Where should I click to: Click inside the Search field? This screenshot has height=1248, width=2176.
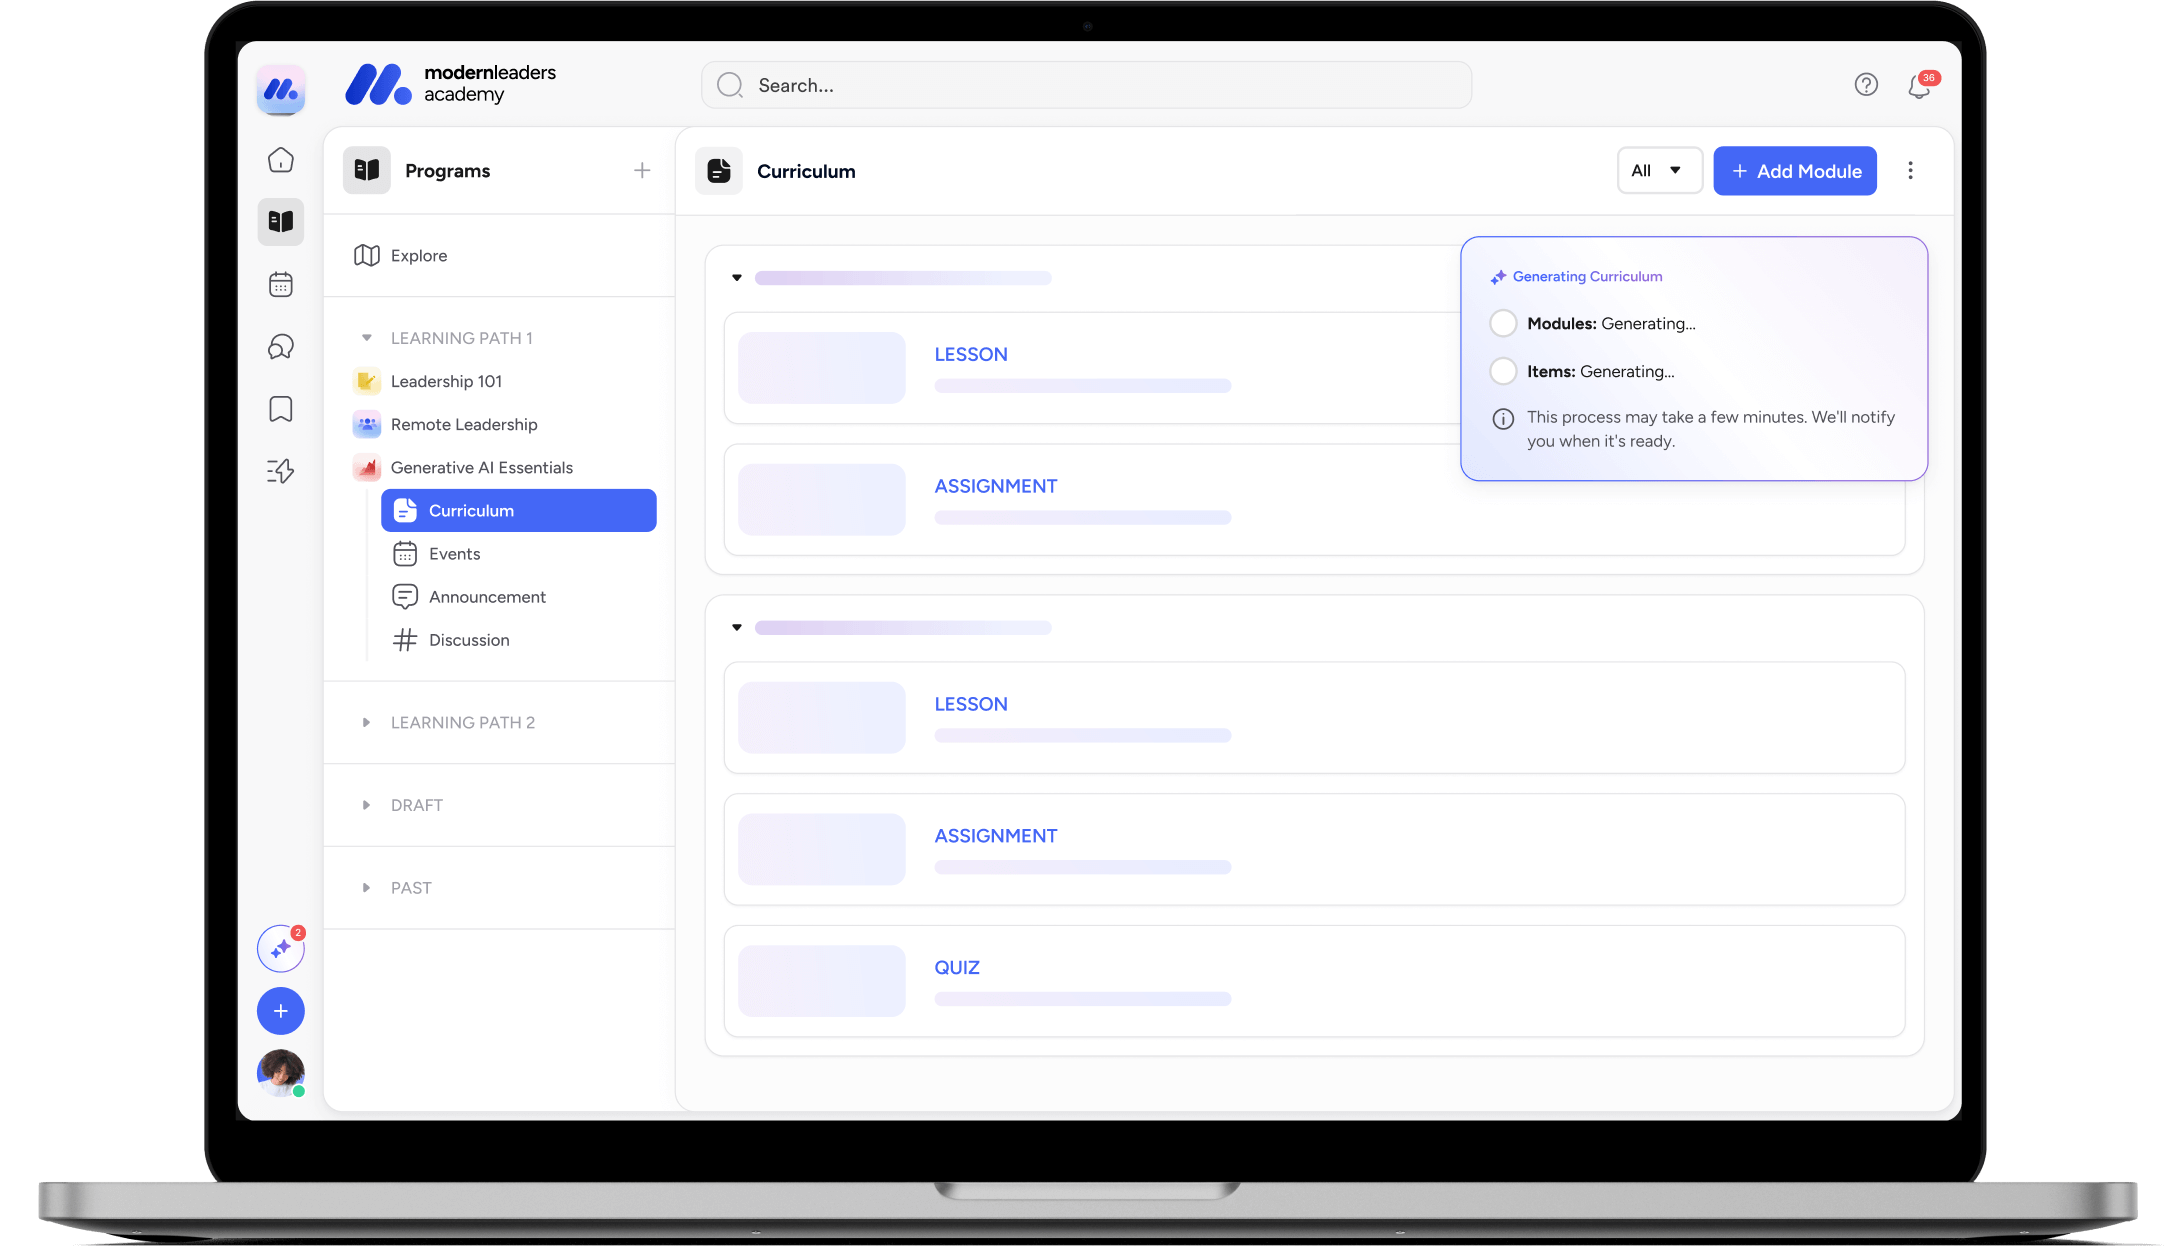point(1085,85)
